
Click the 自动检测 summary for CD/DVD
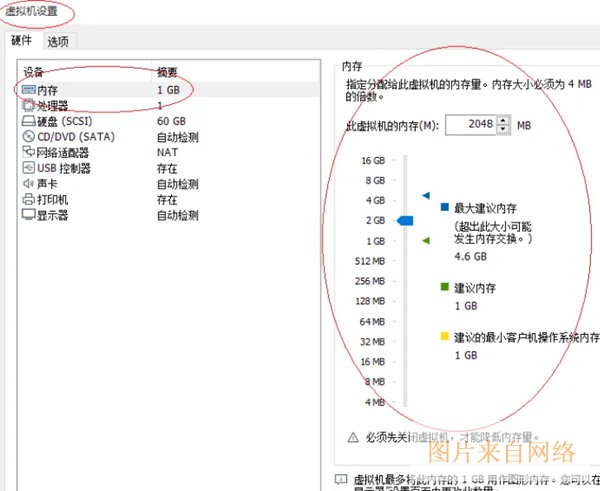(178, 137)
